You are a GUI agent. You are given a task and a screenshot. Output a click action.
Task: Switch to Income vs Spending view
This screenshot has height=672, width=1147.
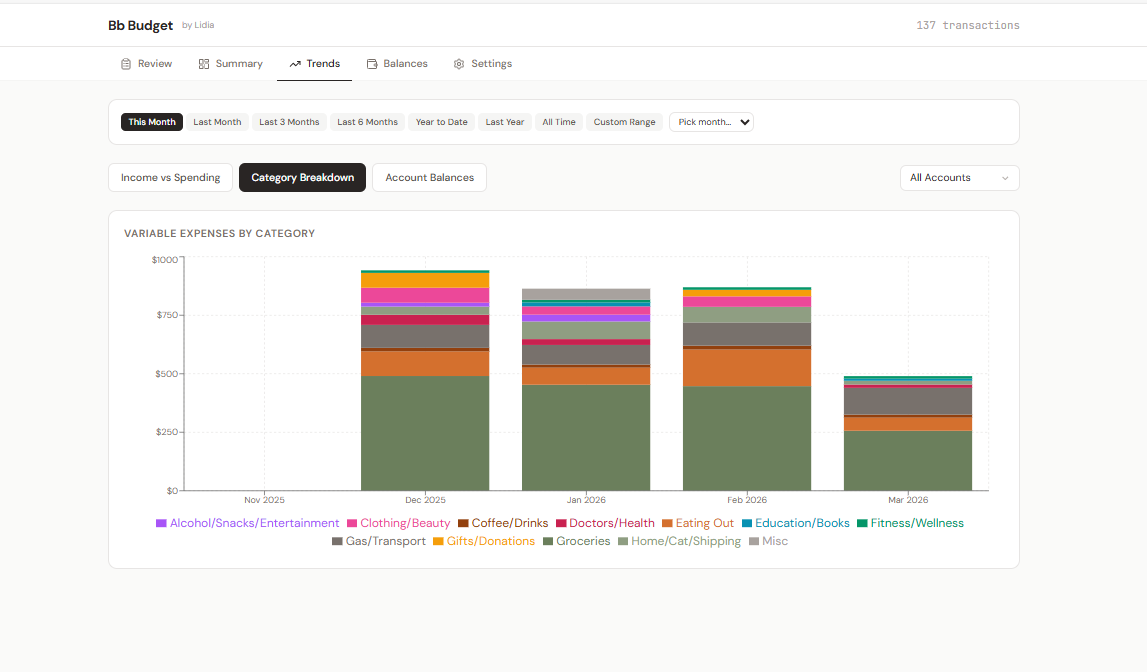point(170,177)
